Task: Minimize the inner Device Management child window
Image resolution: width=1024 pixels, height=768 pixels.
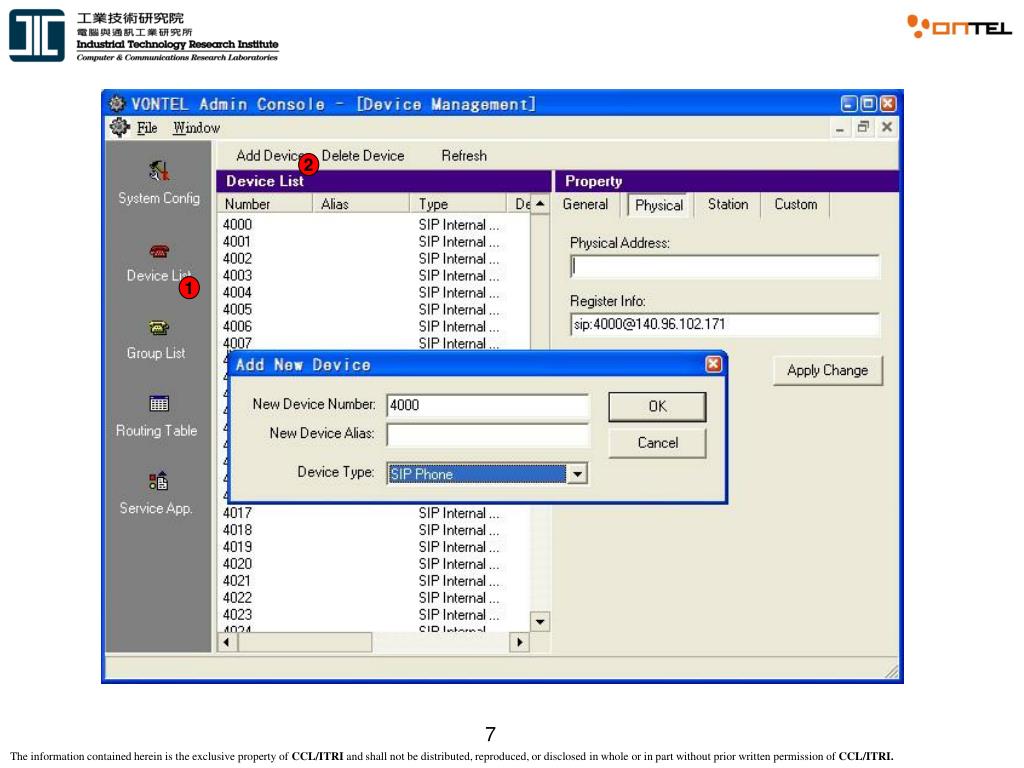Action: (x=840, y=129)
